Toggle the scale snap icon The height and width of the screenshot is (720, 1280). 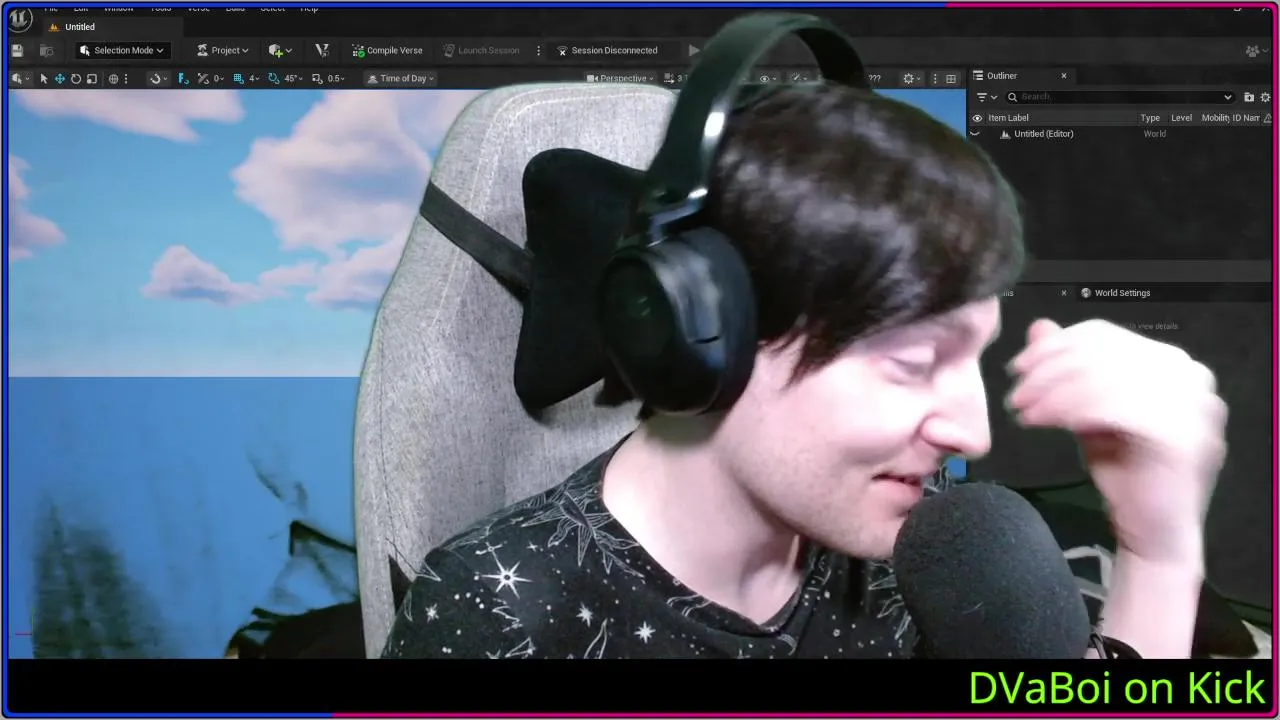[x=317, y=78]
